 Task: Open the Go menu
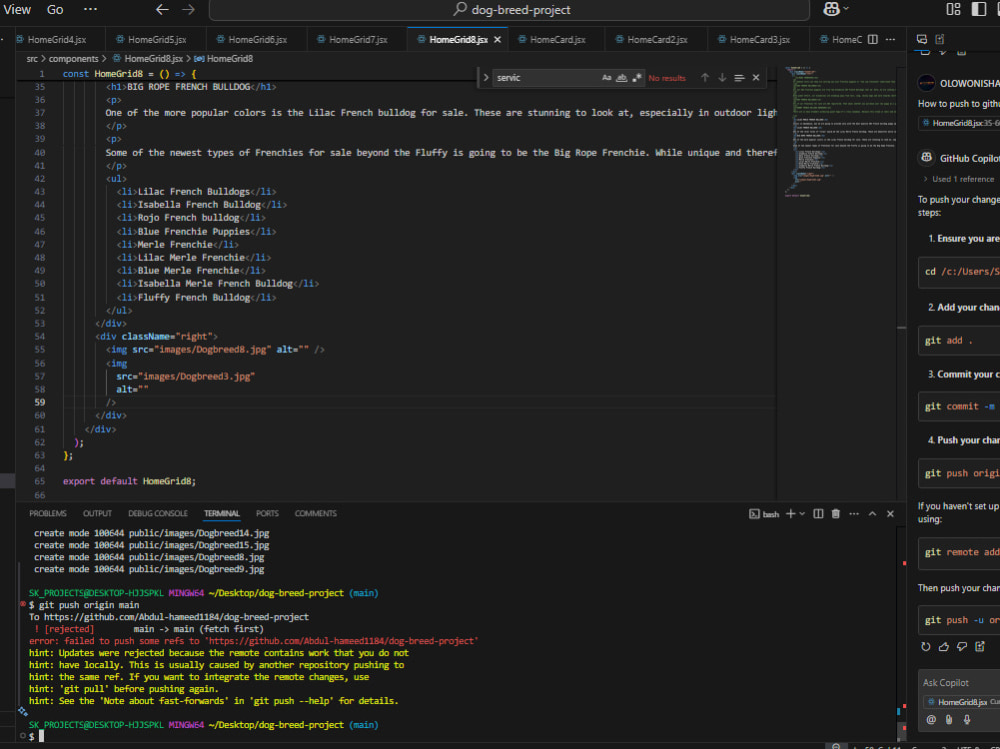55,10
